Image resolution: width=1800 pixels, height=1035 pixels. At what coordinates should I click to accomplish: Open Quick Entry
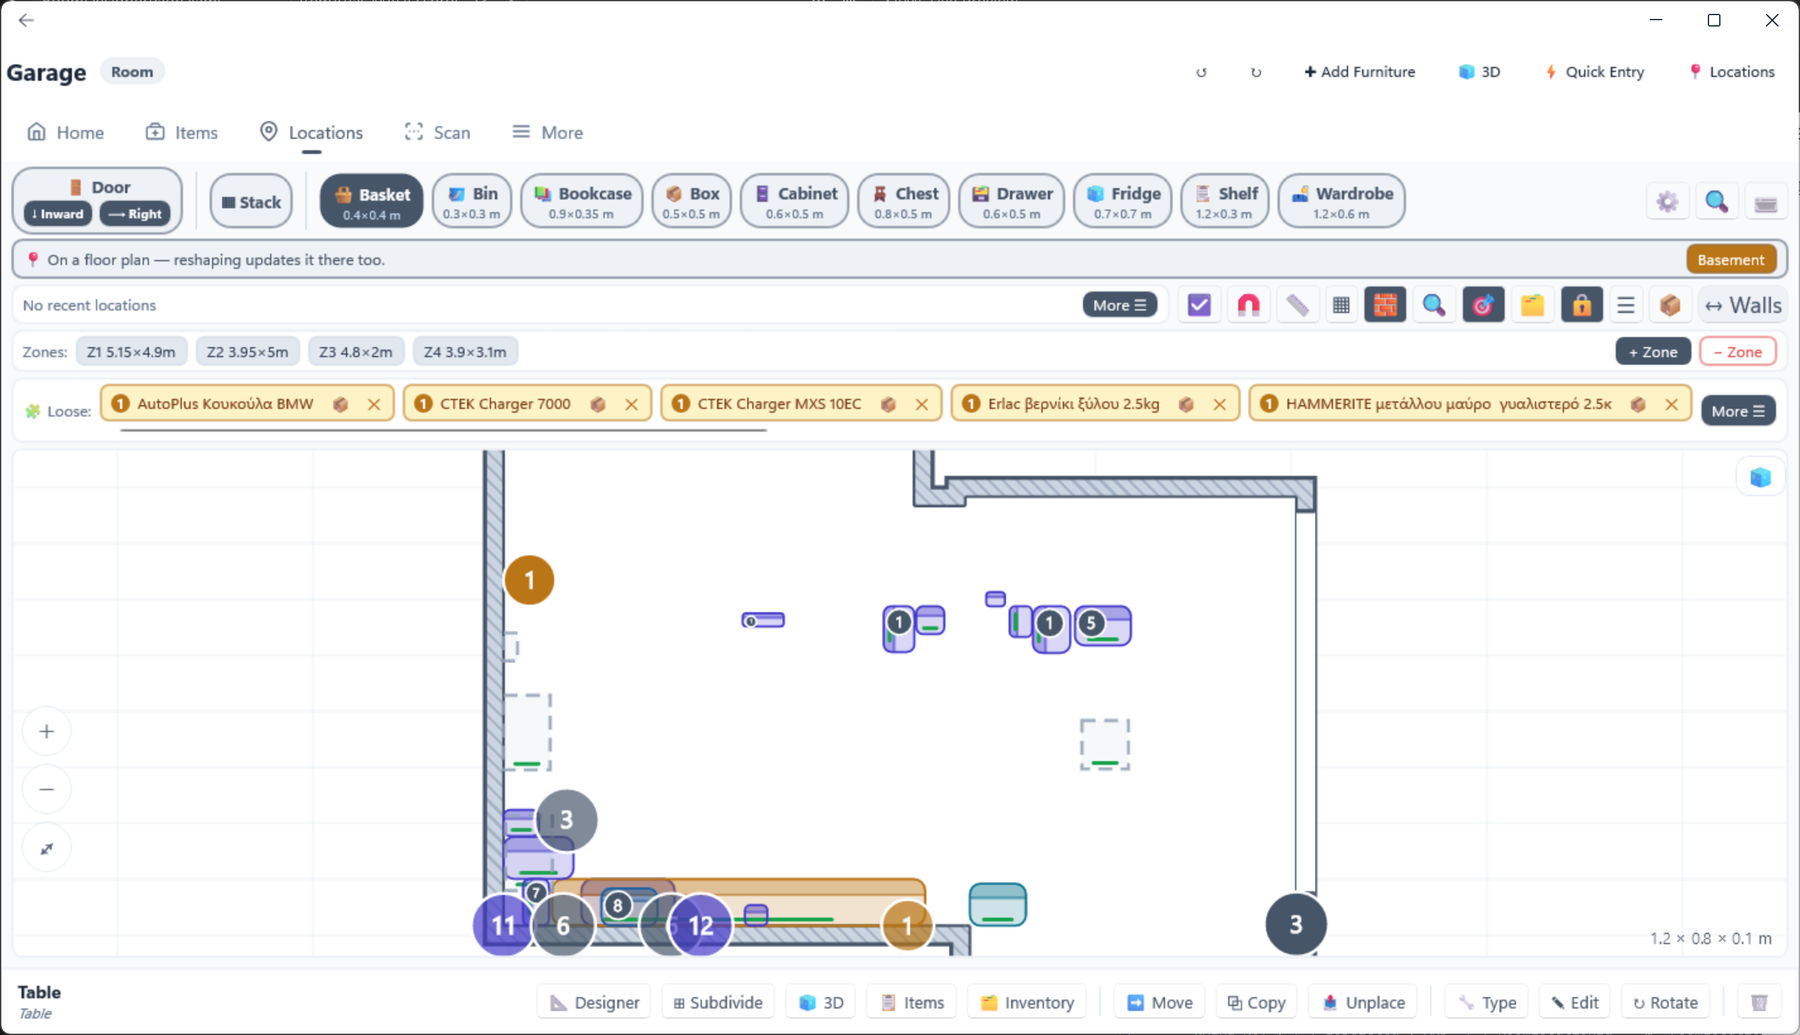[x=1595, y=72]
